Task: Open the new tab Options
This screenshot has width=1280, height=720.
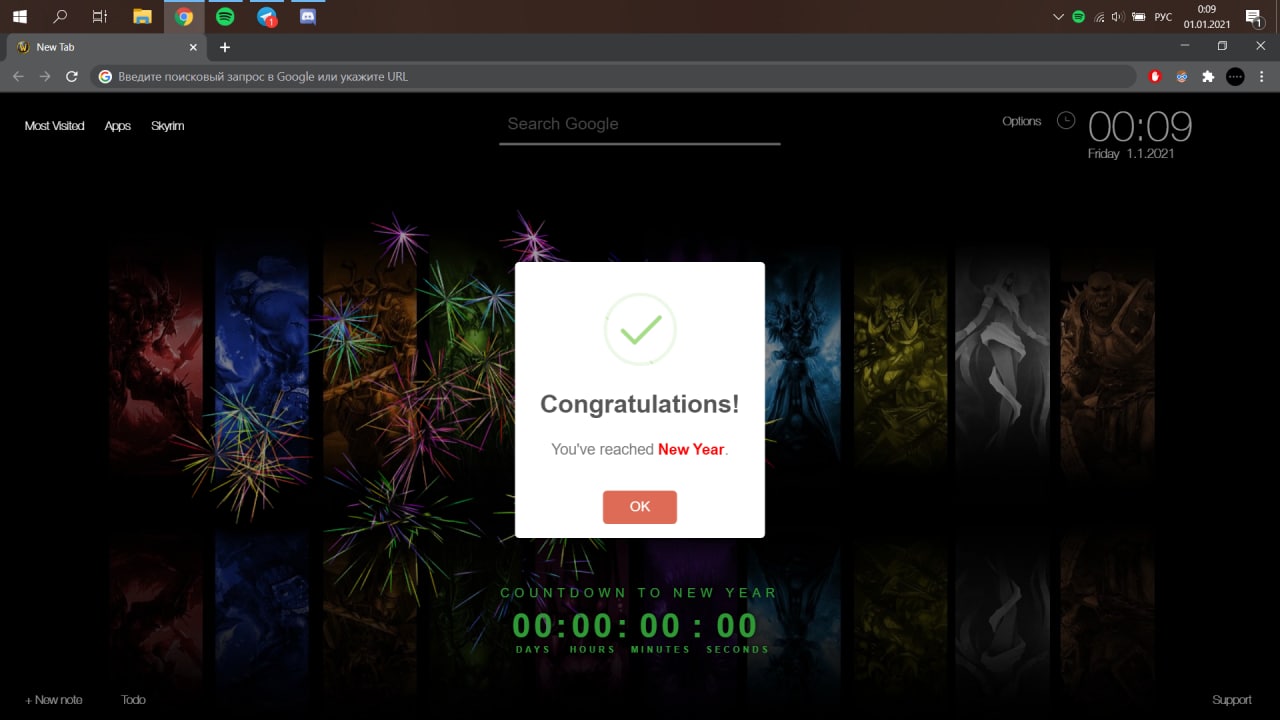Action: [x=1021, y=121]
